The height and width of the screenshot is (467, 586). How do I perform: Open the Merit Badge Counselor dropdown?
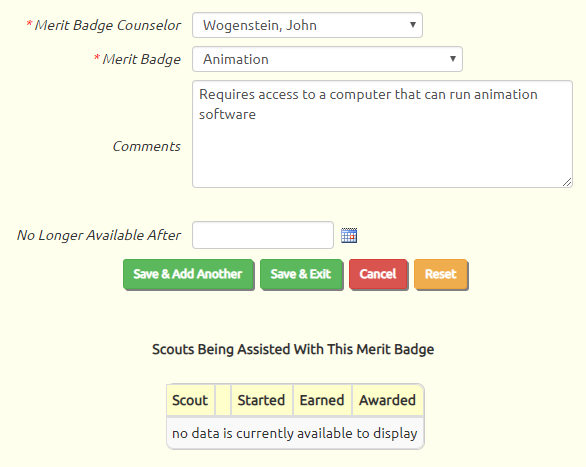point(307,25)
